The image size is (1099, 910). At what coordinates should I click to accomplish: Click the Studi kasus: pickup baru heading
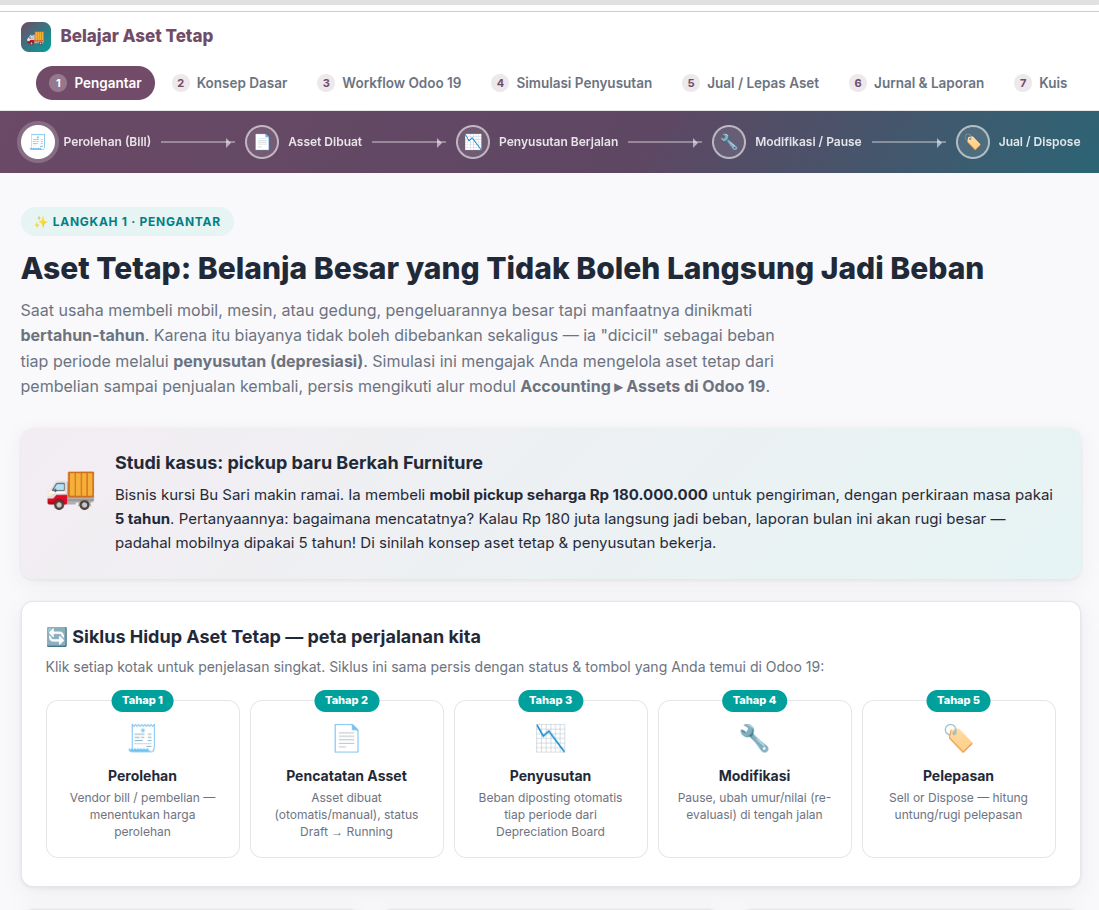coord(299,463)
